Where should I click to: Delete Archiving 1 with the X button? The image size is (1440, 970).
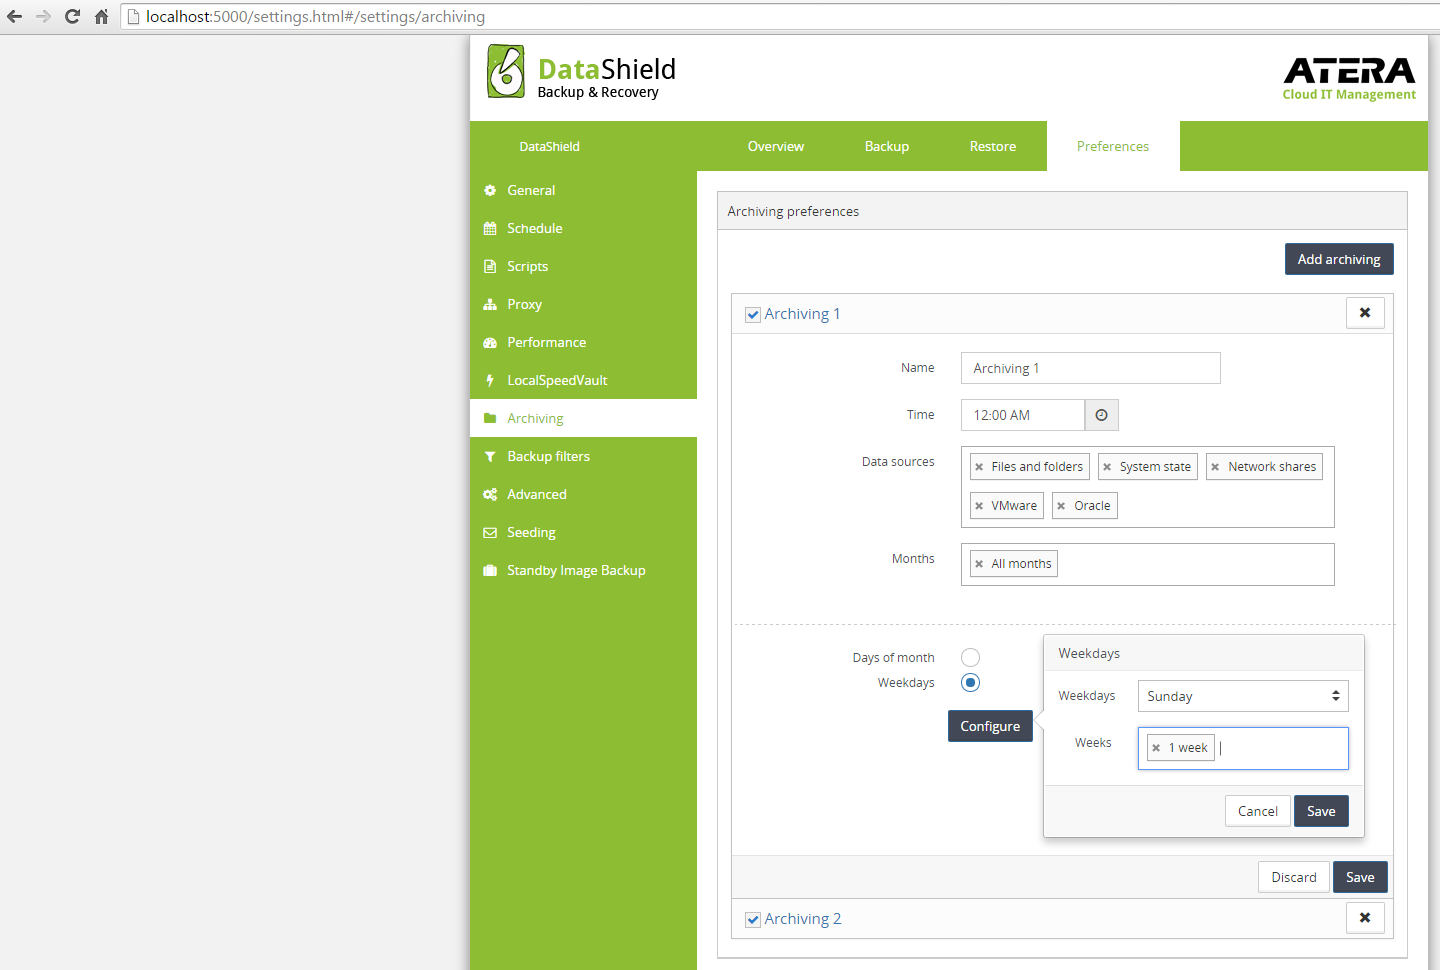point(1364,313)
